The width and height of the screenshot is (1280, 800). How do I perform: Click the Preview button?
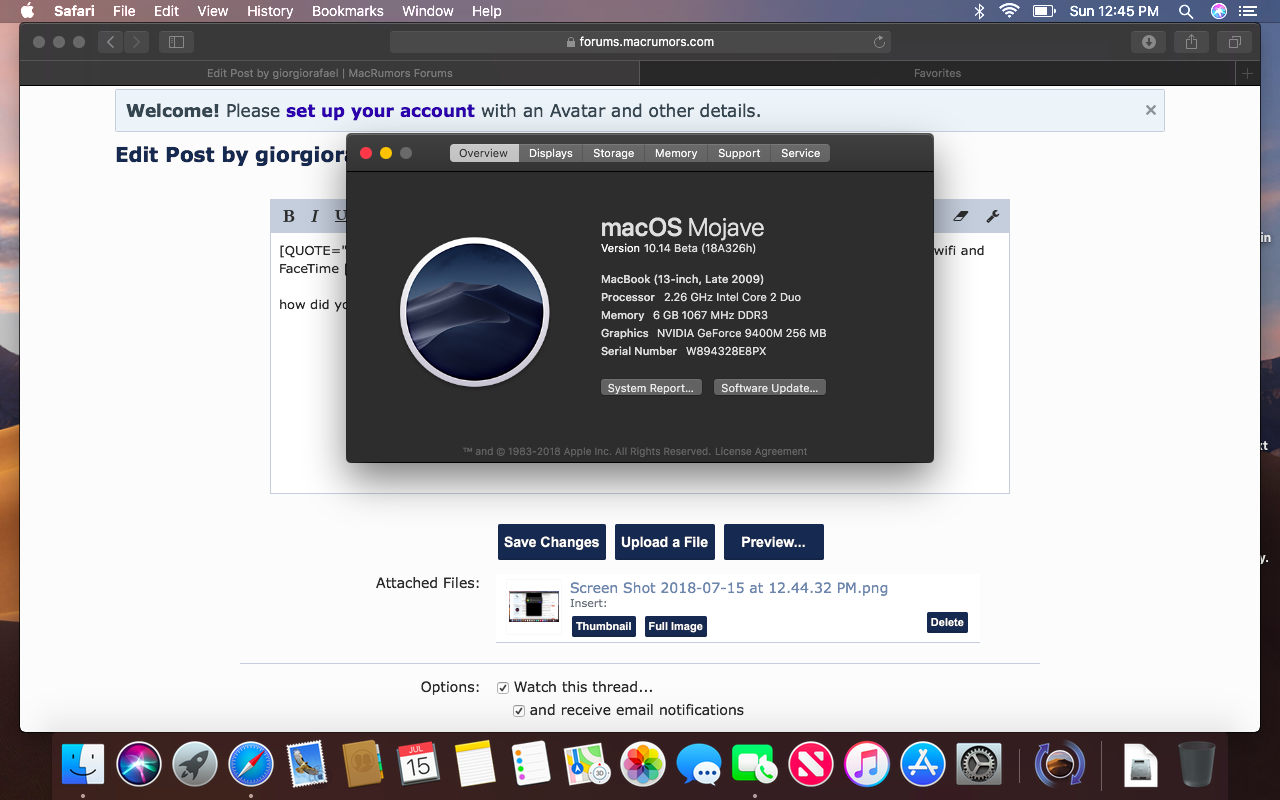click(774, 542)
